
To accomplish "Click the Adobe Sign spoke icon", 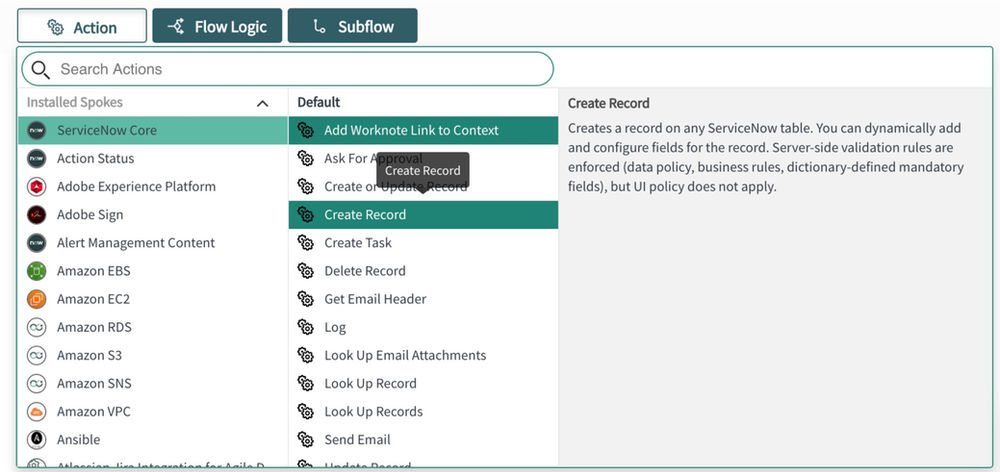I will pyautogui.click(x=36, y=214).
